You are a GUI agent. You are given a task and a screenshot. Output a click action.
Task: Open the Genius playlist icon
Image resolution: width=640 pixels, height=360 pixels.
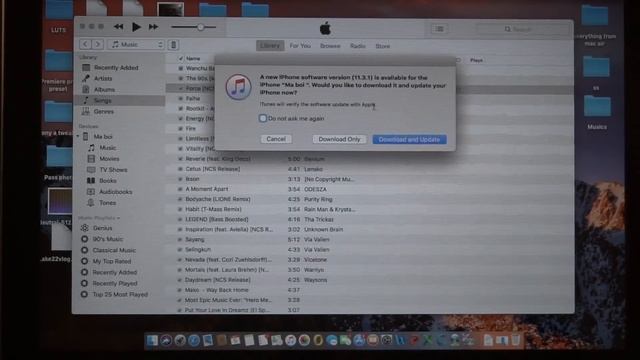(84, 228)
